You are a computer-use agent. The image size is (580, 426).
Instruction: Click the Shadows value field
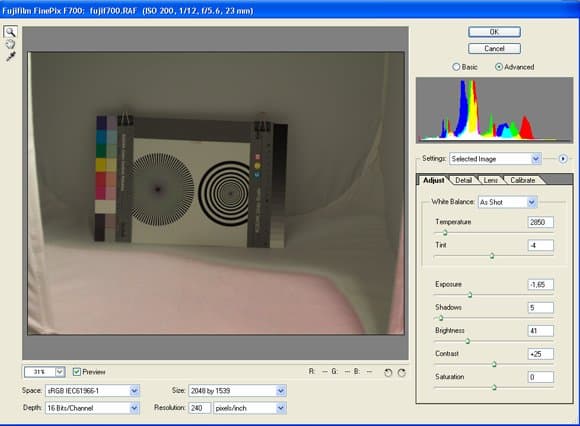point(540,308)
